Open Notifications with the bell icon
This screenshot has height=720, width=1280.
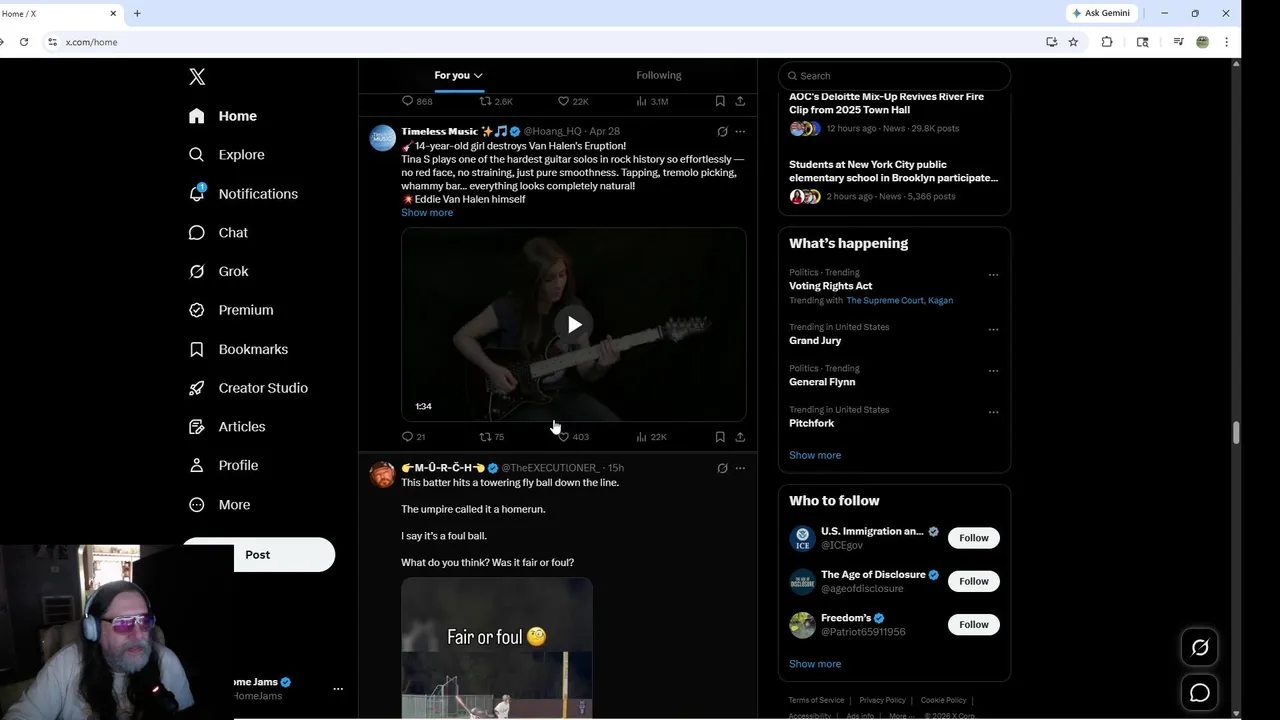243,194
